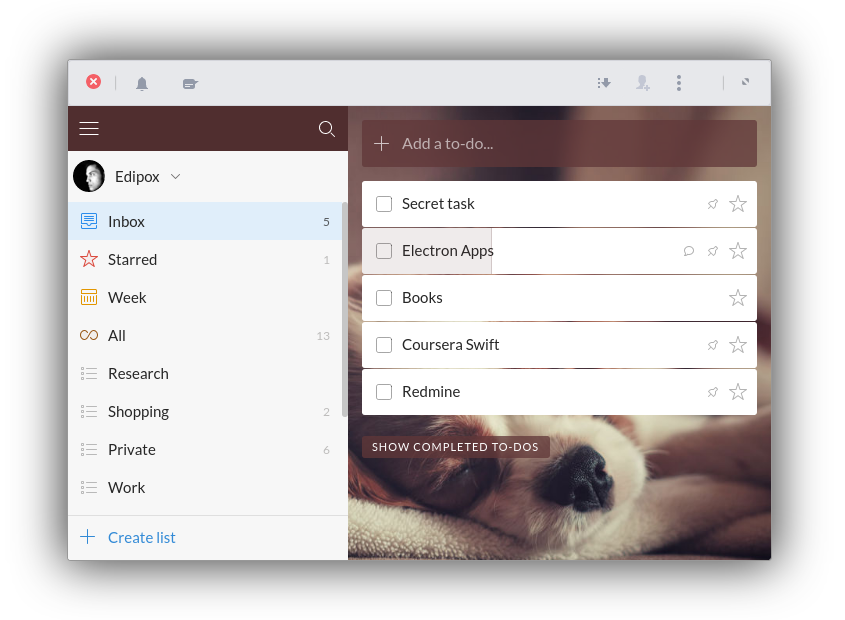Screen dimensions: 845x620
Task: Click the resize window arrows icon
Action: 745,82
